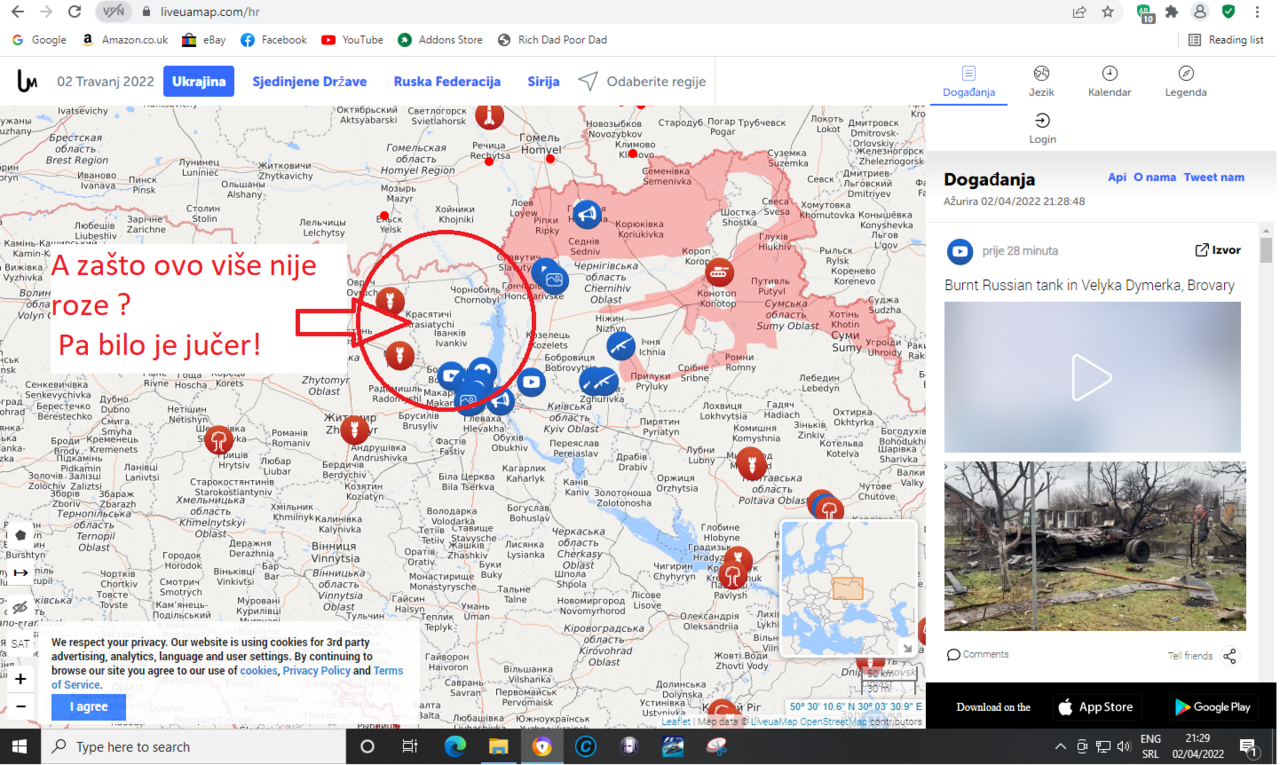Download app from App Store
The width and height of the screenshot is (1280, 765).
tap(1097, 707)
